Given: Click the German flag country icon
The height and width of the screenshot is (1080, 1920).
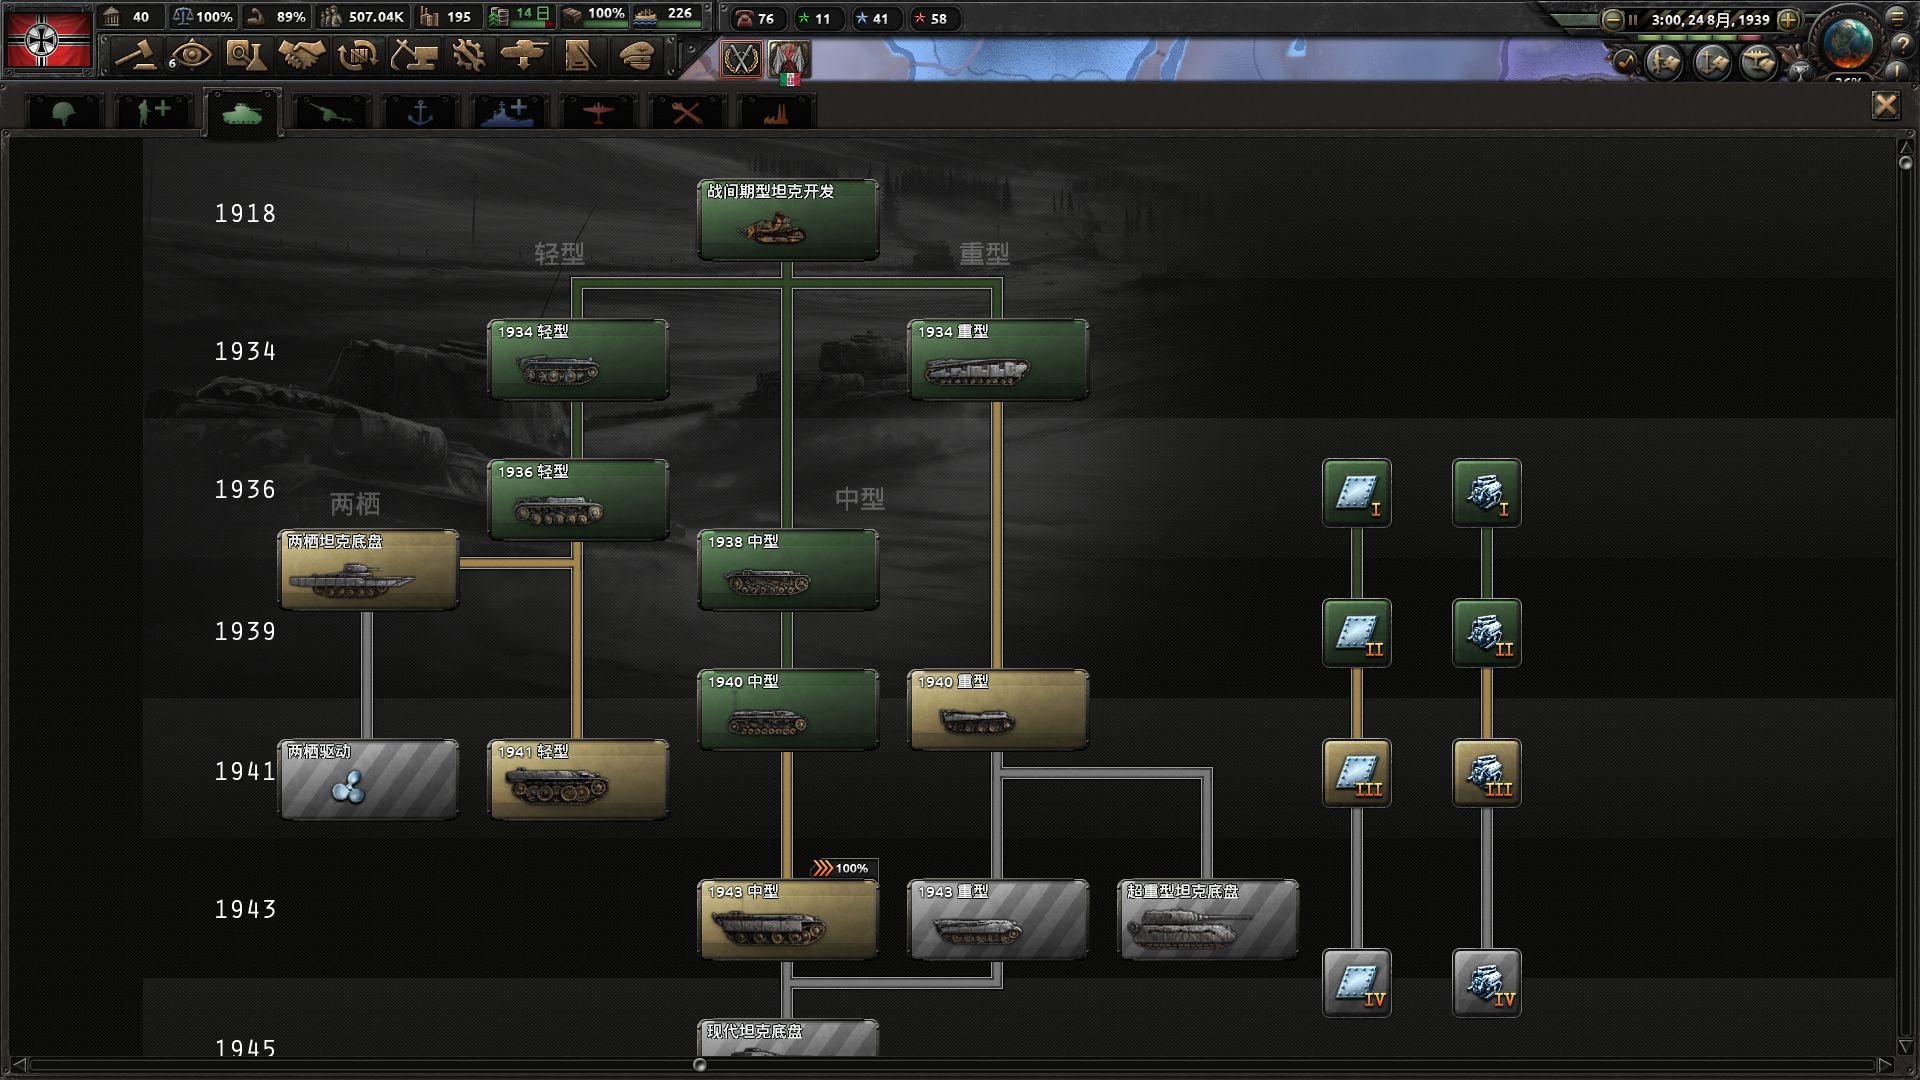Looking at the screenshot, I should (x=48, y=40).
